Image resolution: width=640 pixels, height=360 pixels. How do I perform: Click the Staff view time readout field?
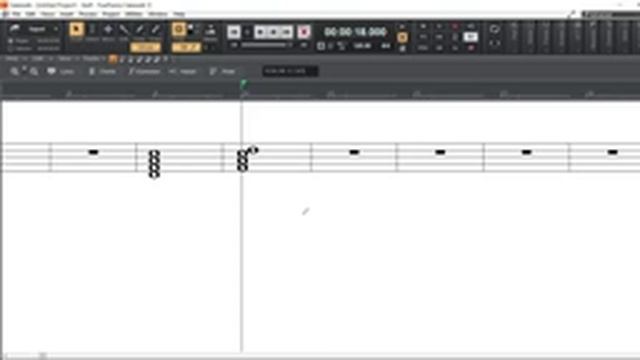point(290,71)
